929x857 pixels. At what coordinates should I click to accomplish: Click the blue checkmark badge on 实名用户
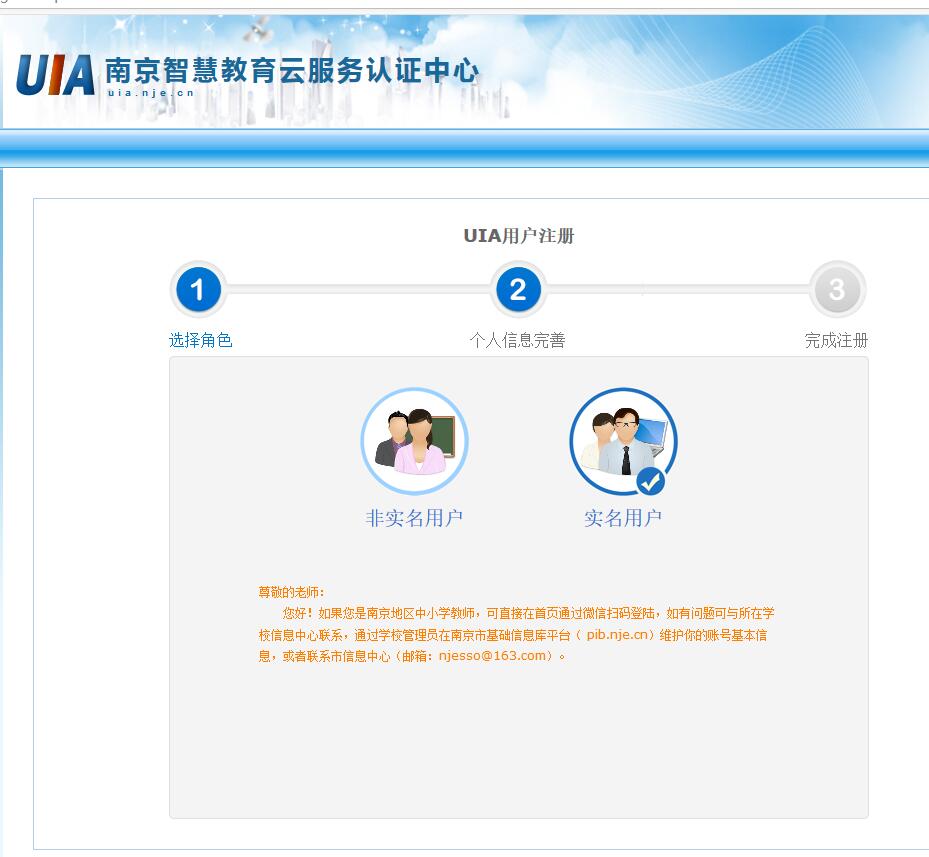651,481
